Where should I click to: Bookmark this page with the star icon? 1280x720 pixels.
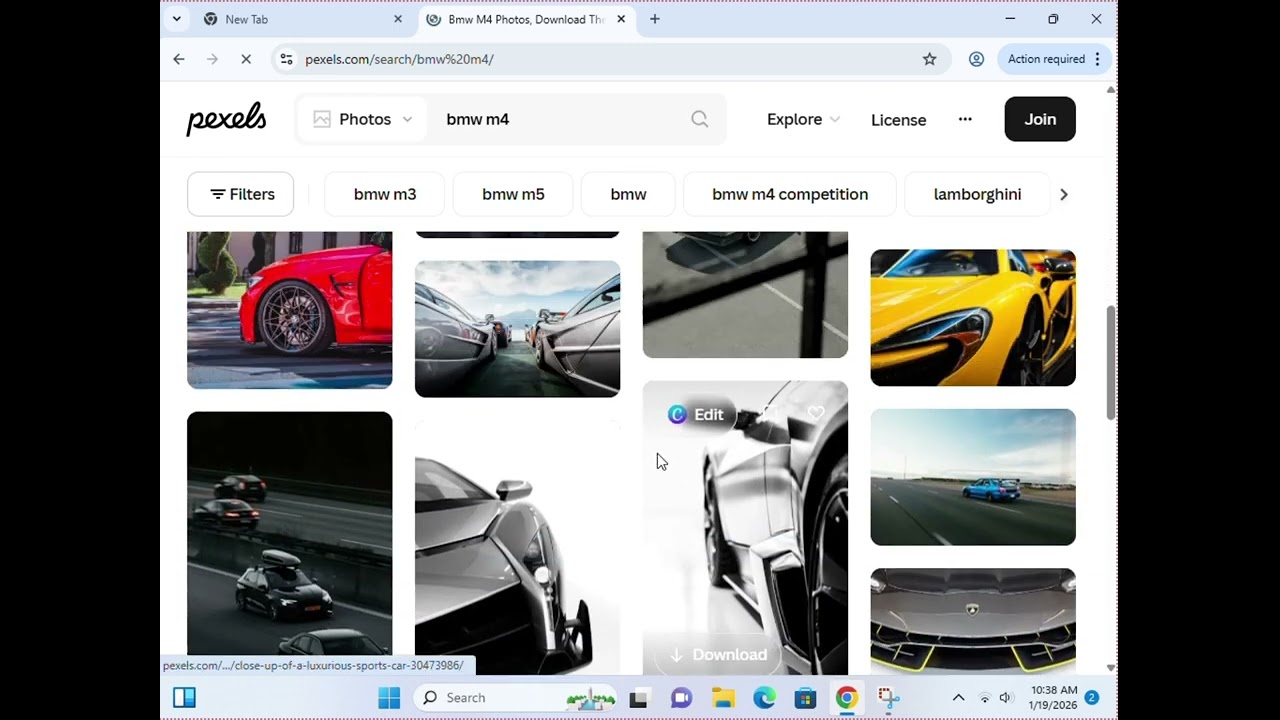point(930,59)
